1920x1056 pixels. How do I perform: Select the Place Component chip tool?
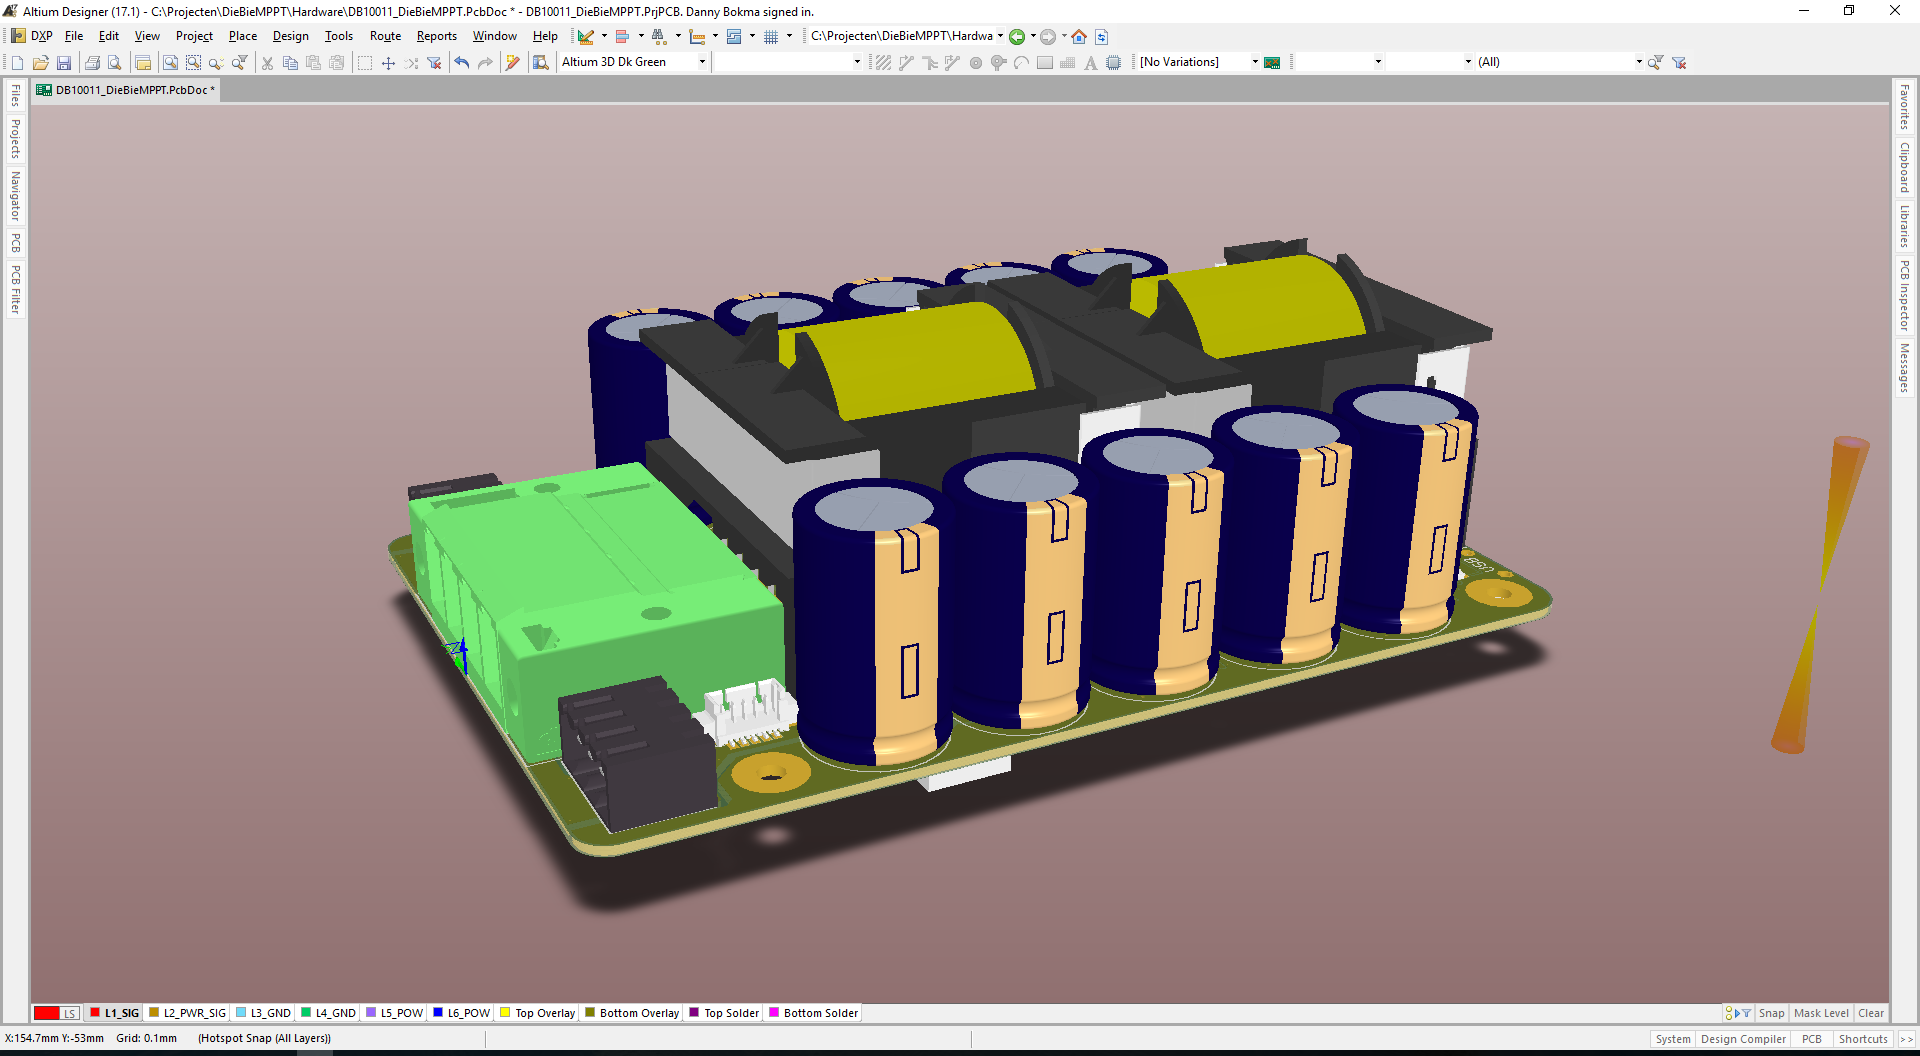click(x=1113, y=63)
